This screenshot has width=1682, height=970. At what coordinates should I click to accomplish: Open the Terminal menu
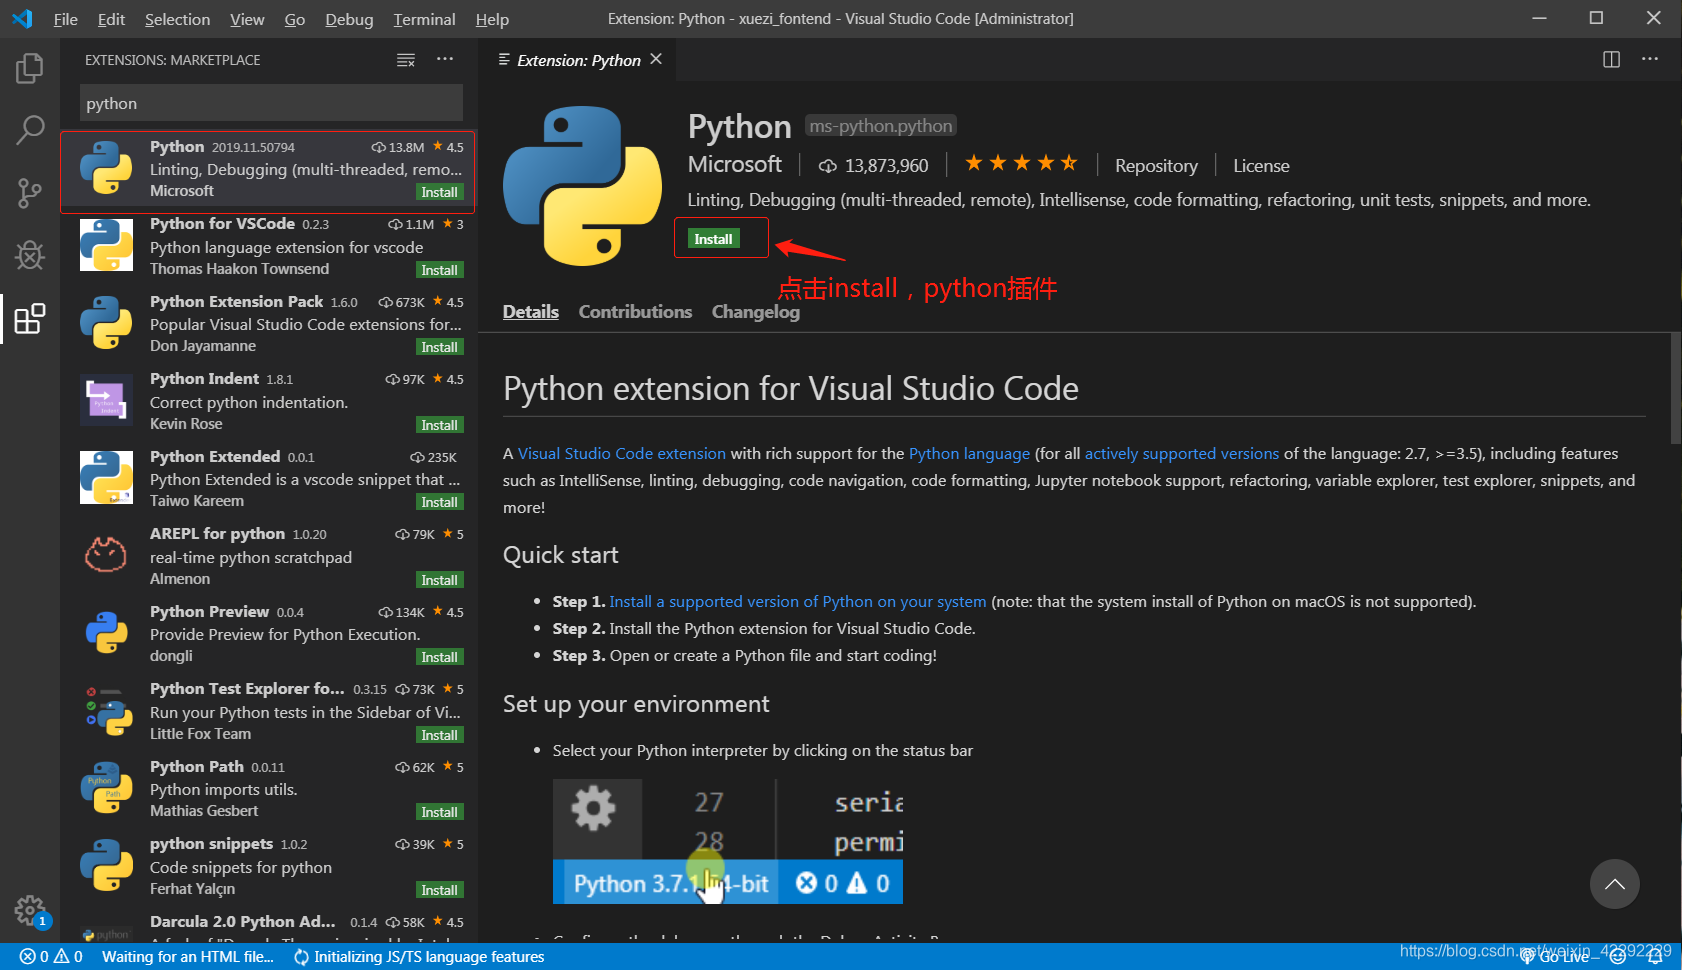click(x=424, y=19)
